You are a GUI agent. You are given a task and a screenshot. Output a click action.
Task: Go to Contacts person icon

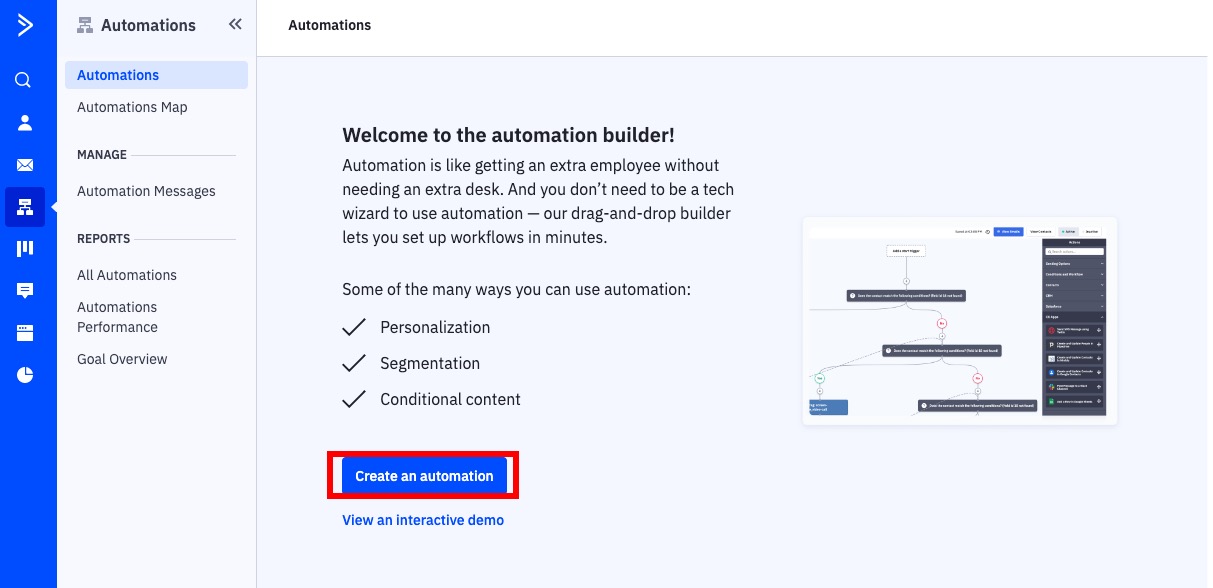25,123
